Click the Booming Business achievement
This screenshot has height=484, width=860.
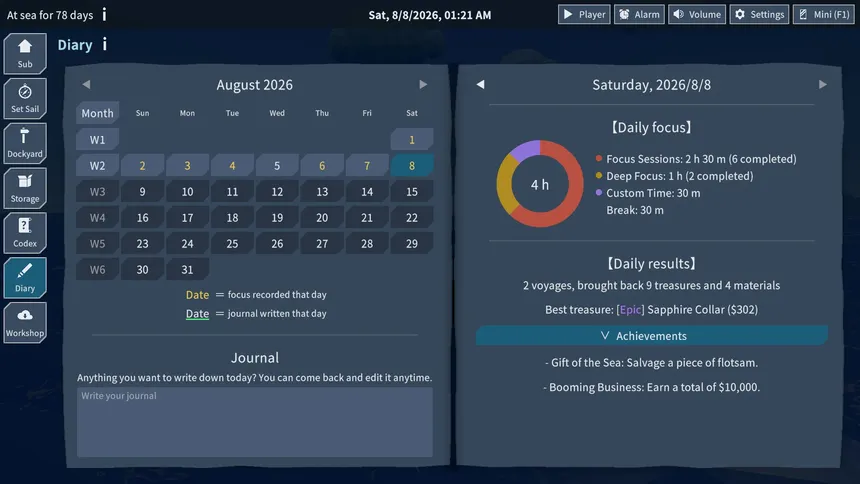[652, 387]
